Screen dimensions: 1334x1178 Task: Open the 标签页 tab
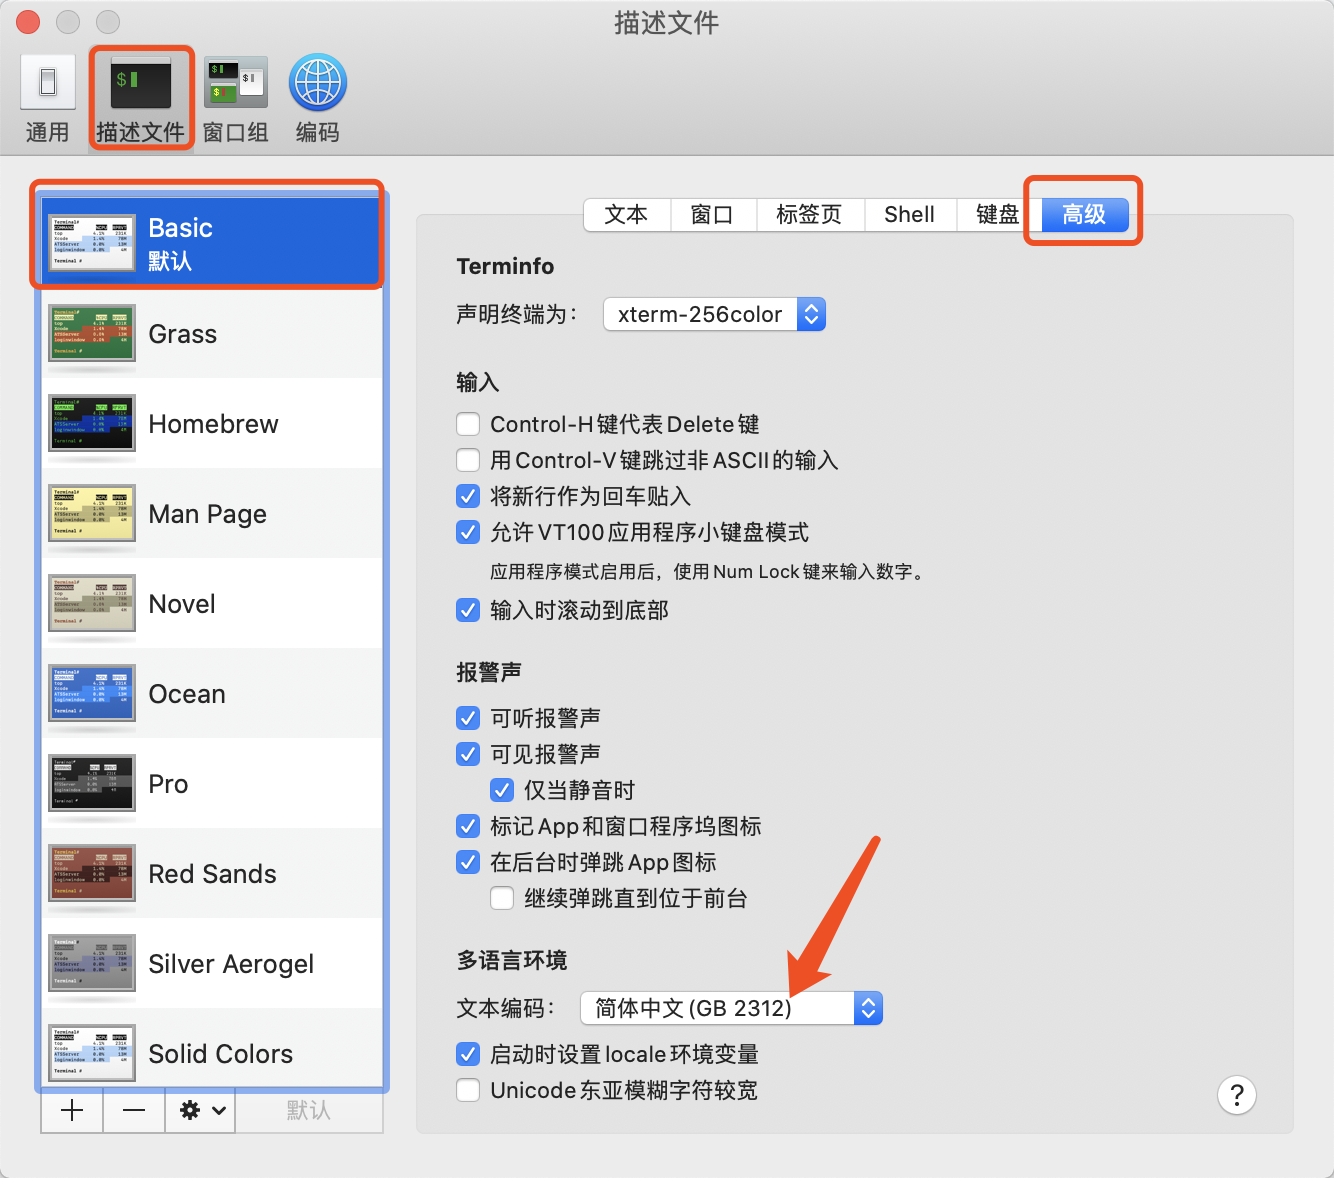click(810, 214)
